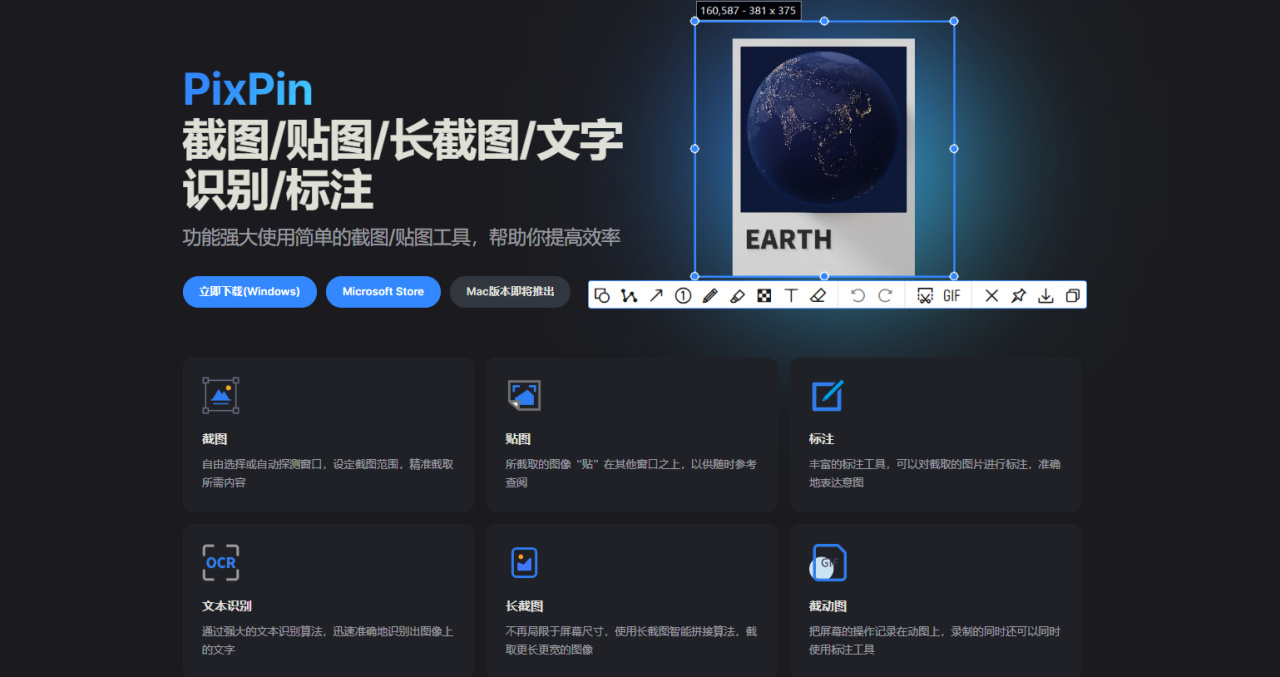Redo the annotation
Image resolution: width=1280 pixels, height=677 pixels.
[x=885, y=295]
